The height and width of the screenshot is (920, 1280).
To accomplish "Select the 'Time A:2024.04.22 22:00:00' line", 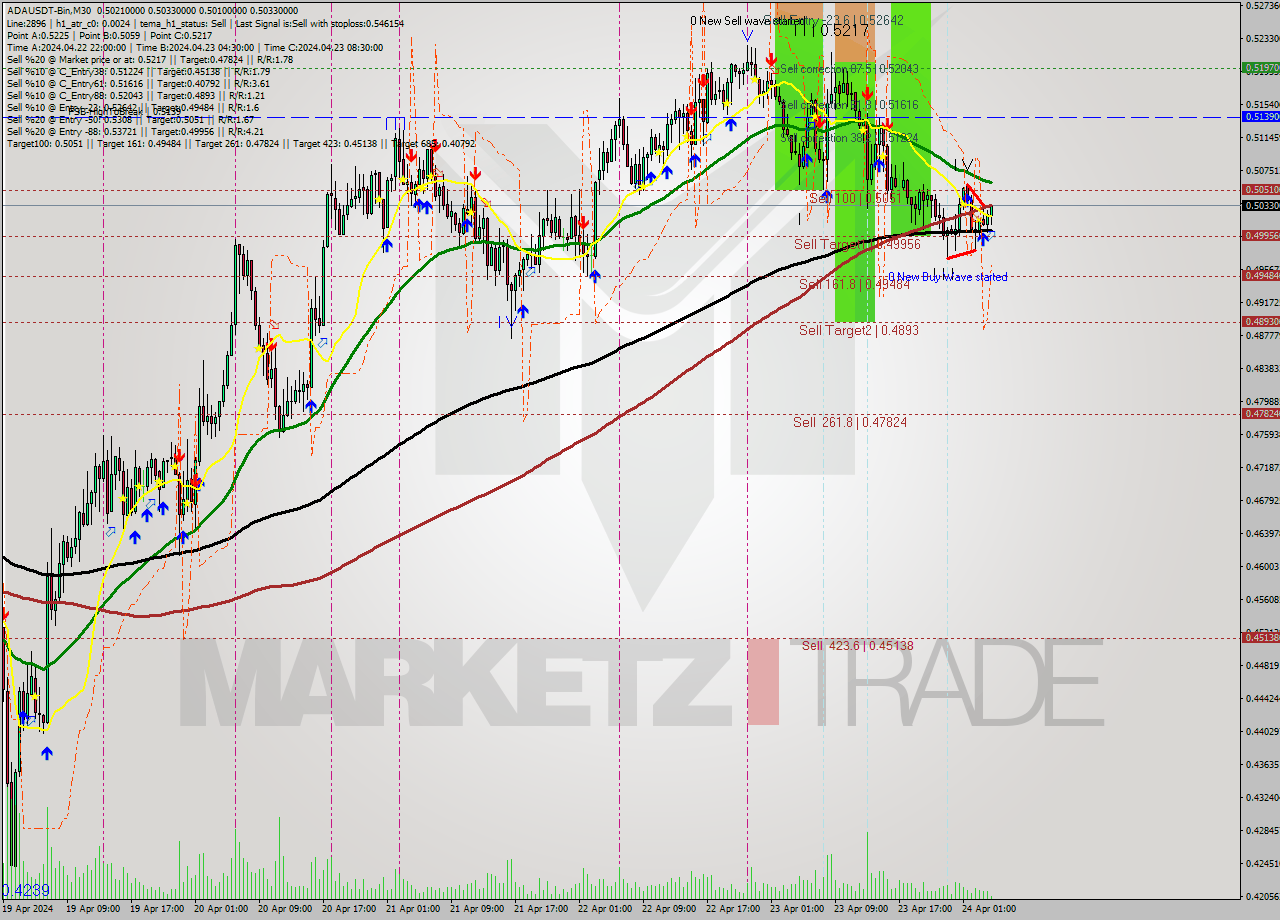I will 66,47.
